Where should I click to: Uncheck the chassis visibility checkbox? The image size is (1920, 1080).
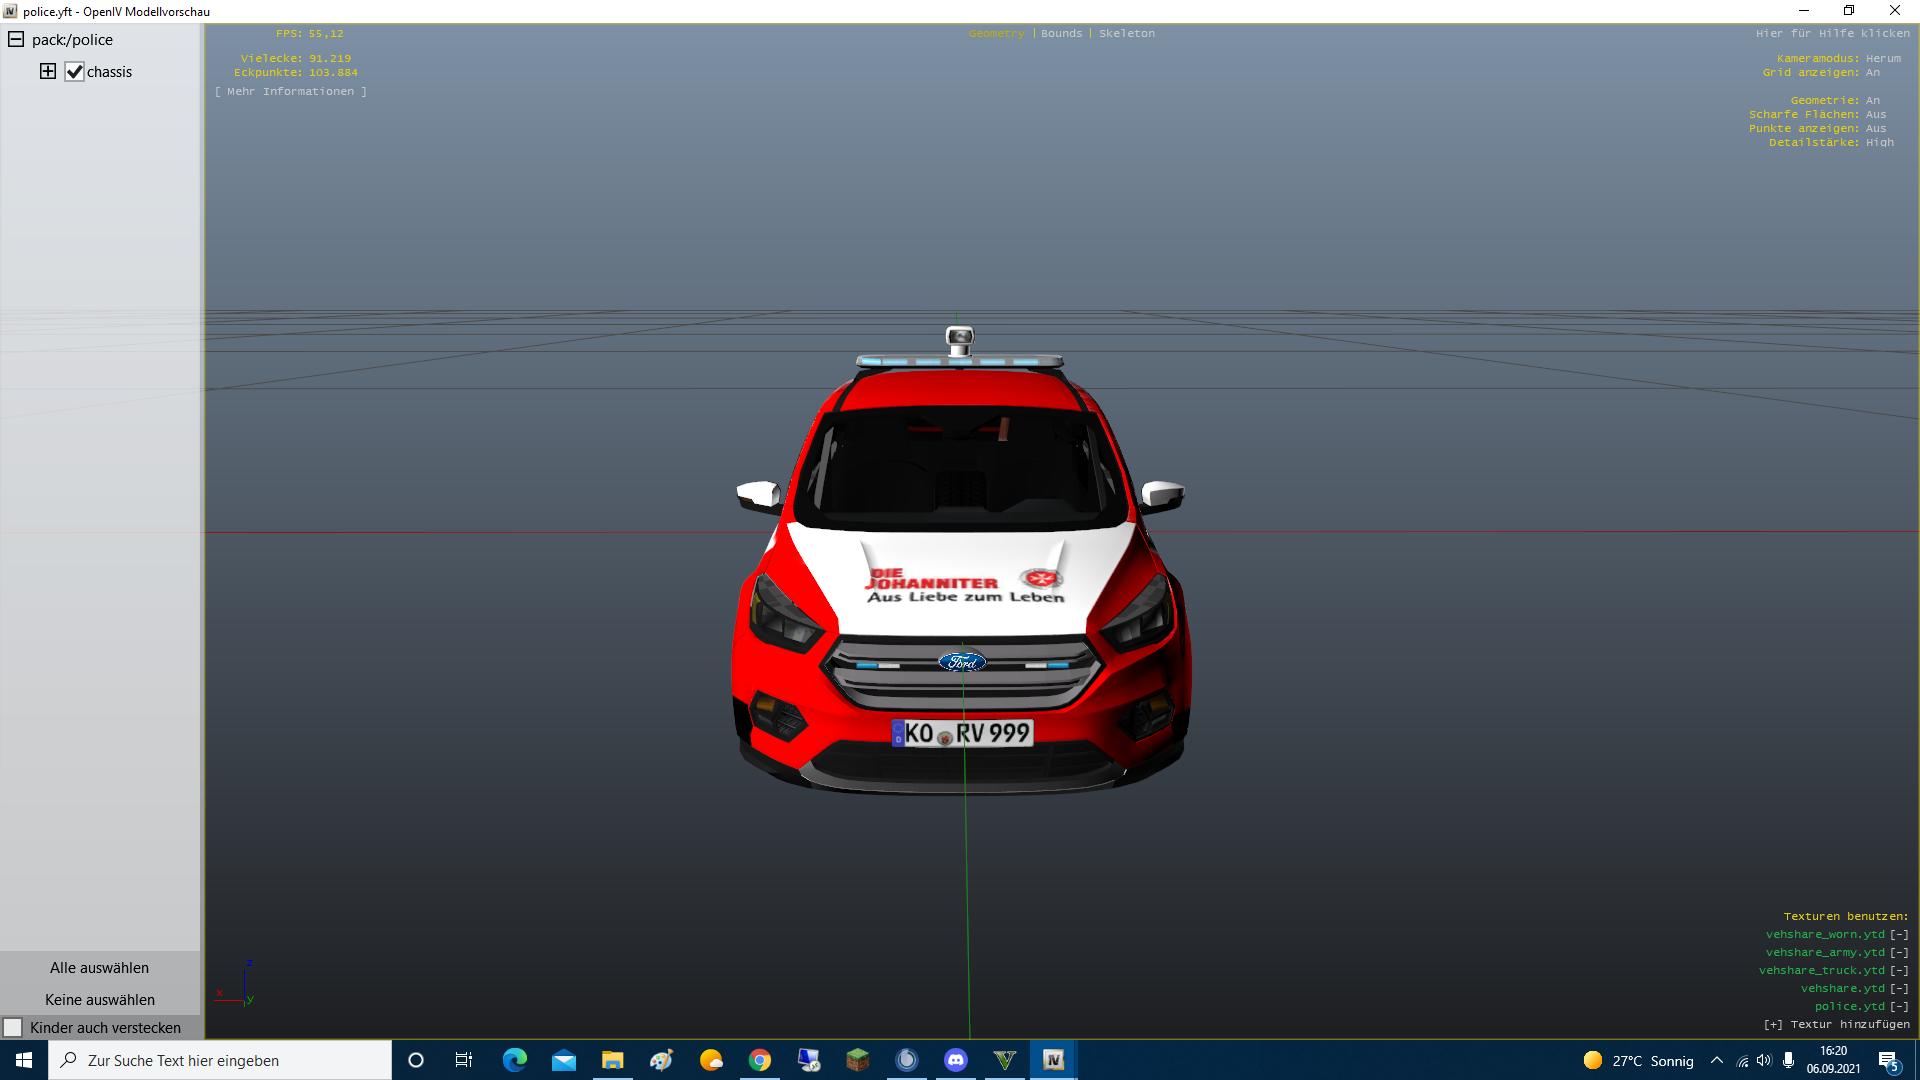pyautogui.click(x=75, y=72)
